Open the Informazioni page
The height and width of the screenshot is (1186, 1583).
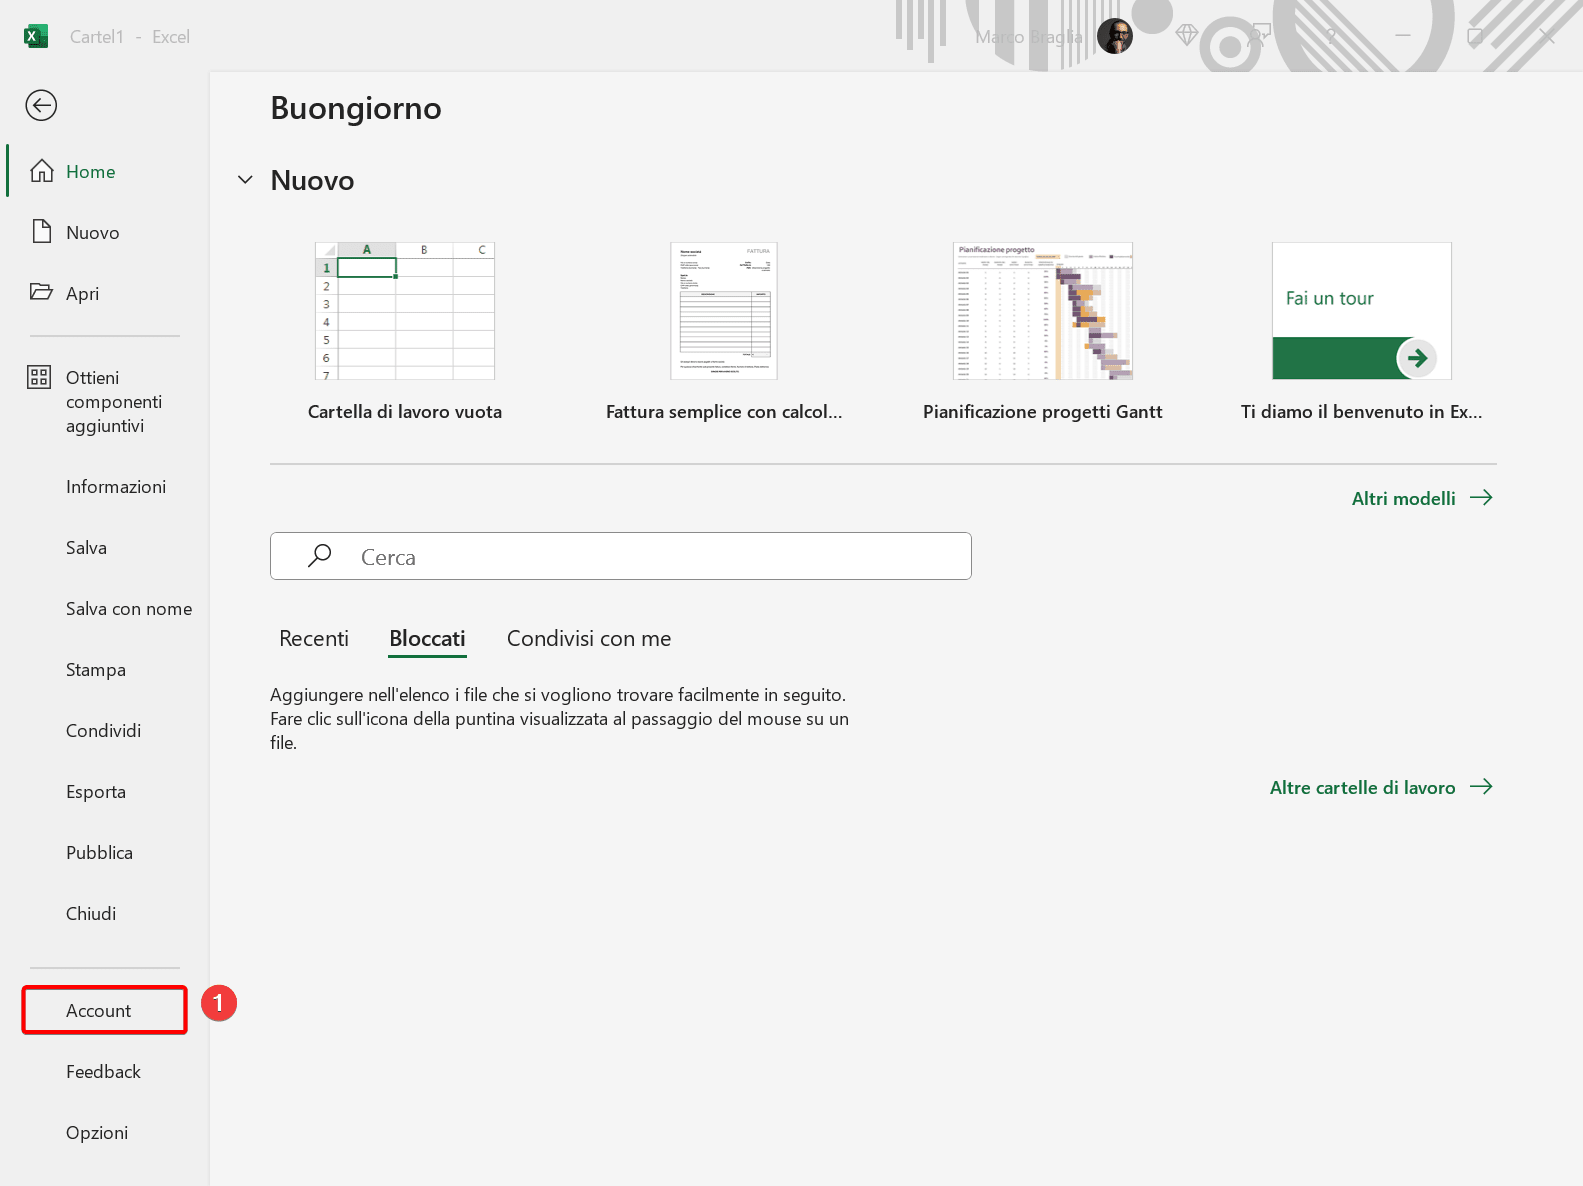[x=116, y=487]
